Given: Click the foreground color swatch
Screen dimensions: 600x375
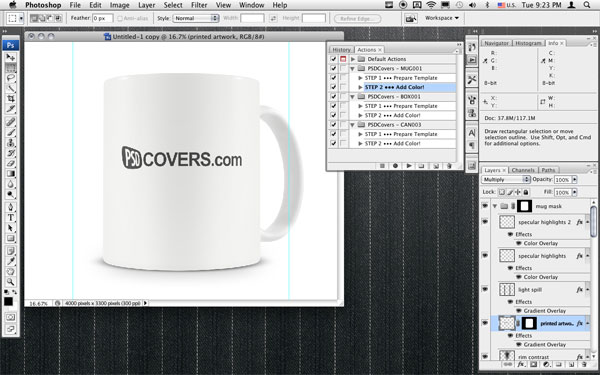Looking at the screenshot, I should point(8,302).
